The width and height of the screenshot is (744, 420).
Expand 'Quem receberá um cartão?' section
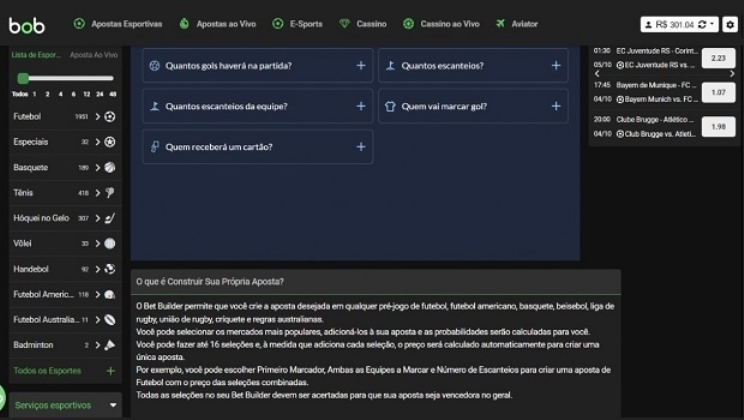pos(361,147)
